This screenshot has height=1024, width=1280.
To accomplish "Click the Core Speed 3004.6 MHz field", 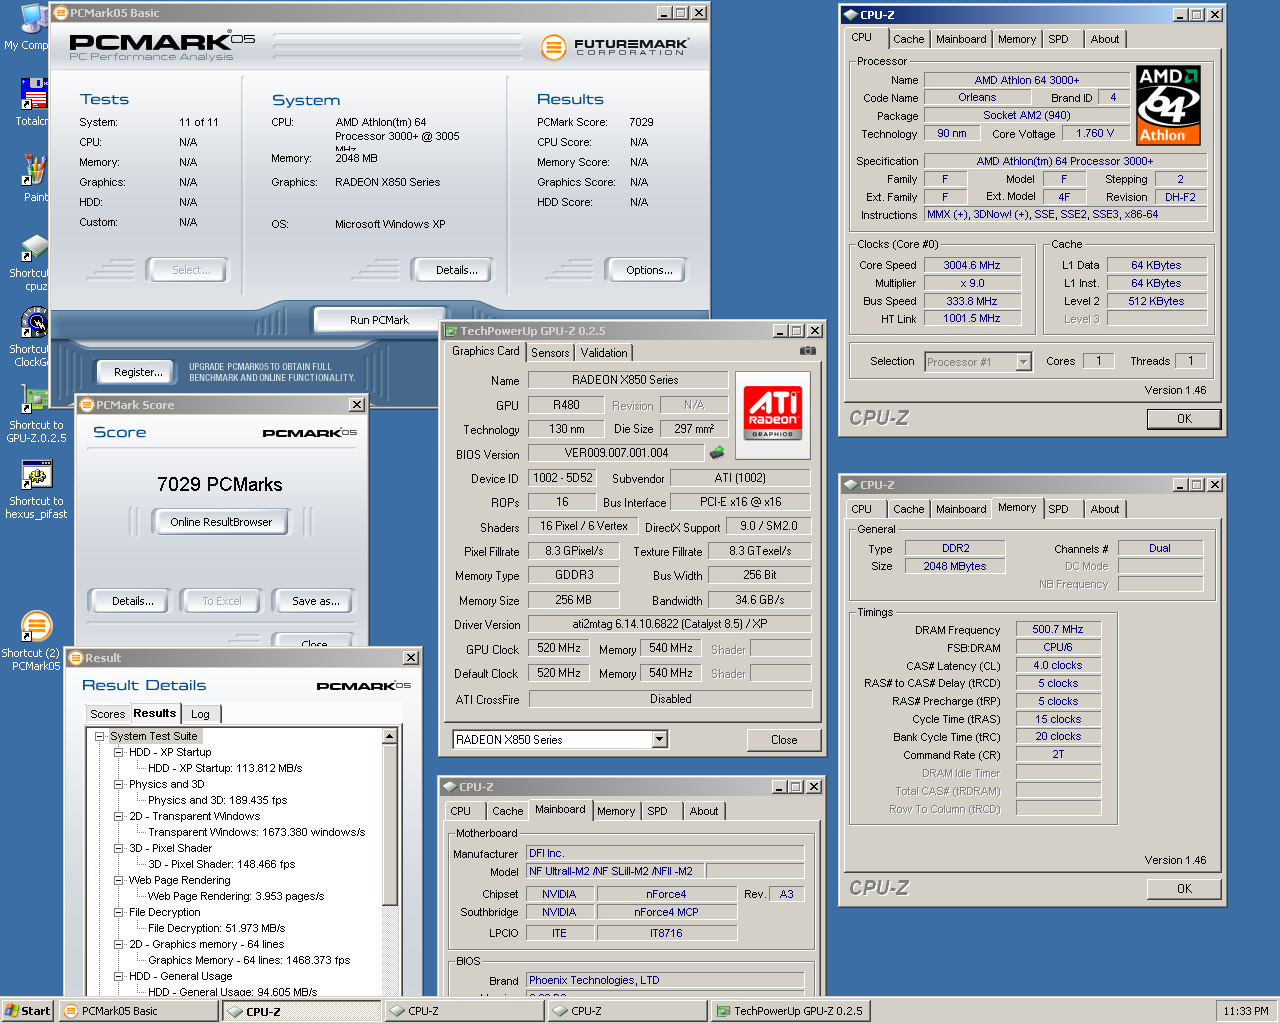I will pos(971,265).
